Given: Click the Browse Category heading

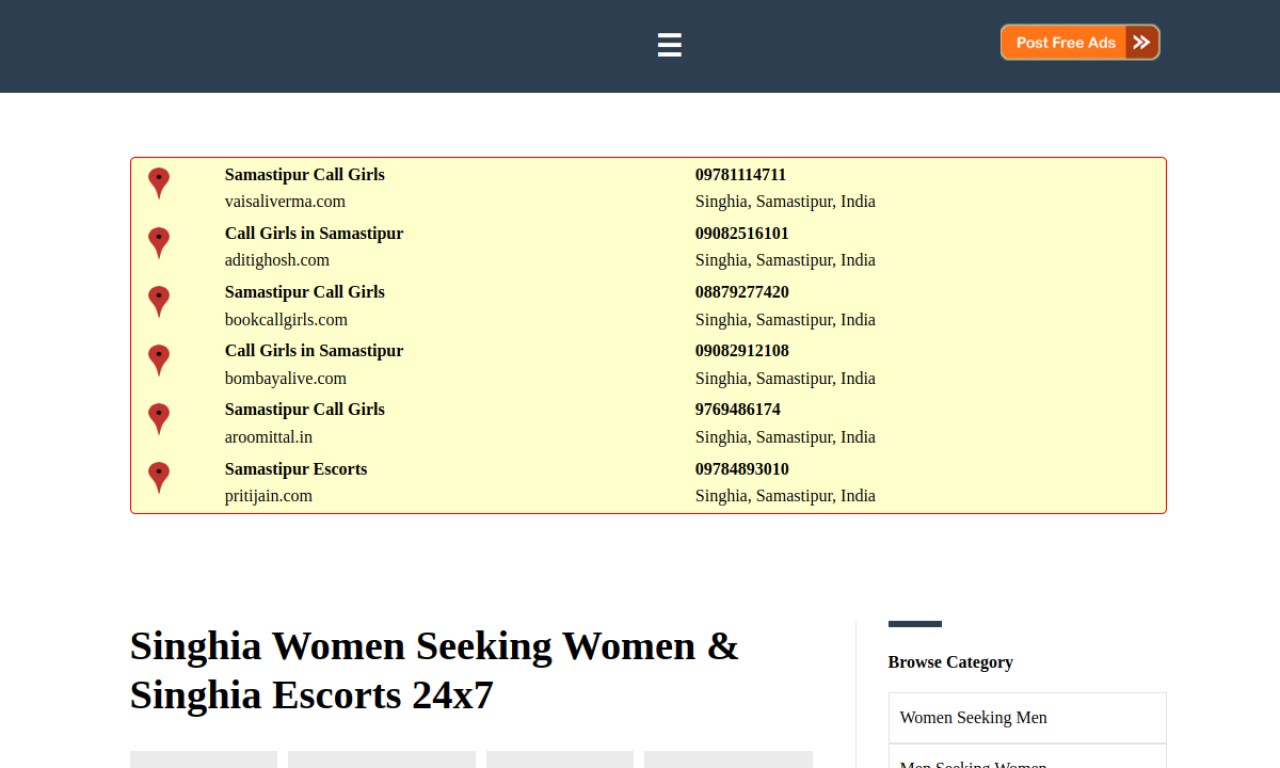Looking at the screenshot, I should click(950, 662).
